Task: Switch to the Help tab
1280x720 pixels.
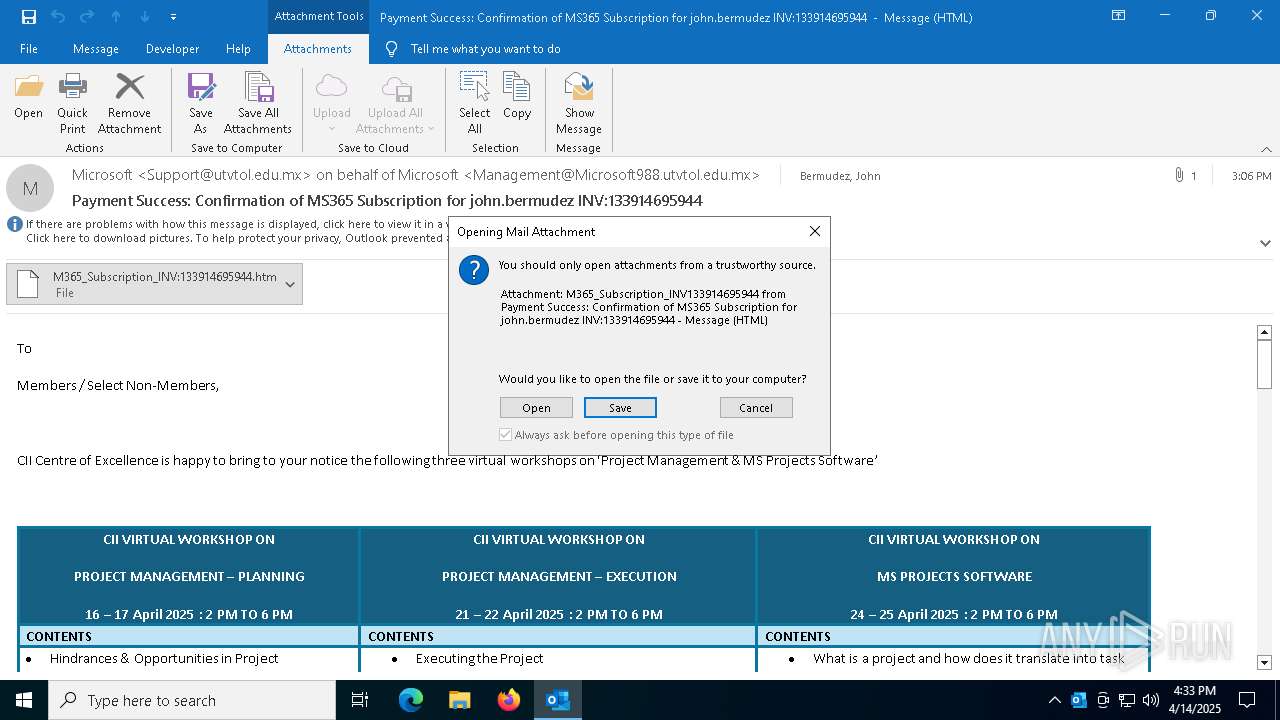Action: click(238, 49)
